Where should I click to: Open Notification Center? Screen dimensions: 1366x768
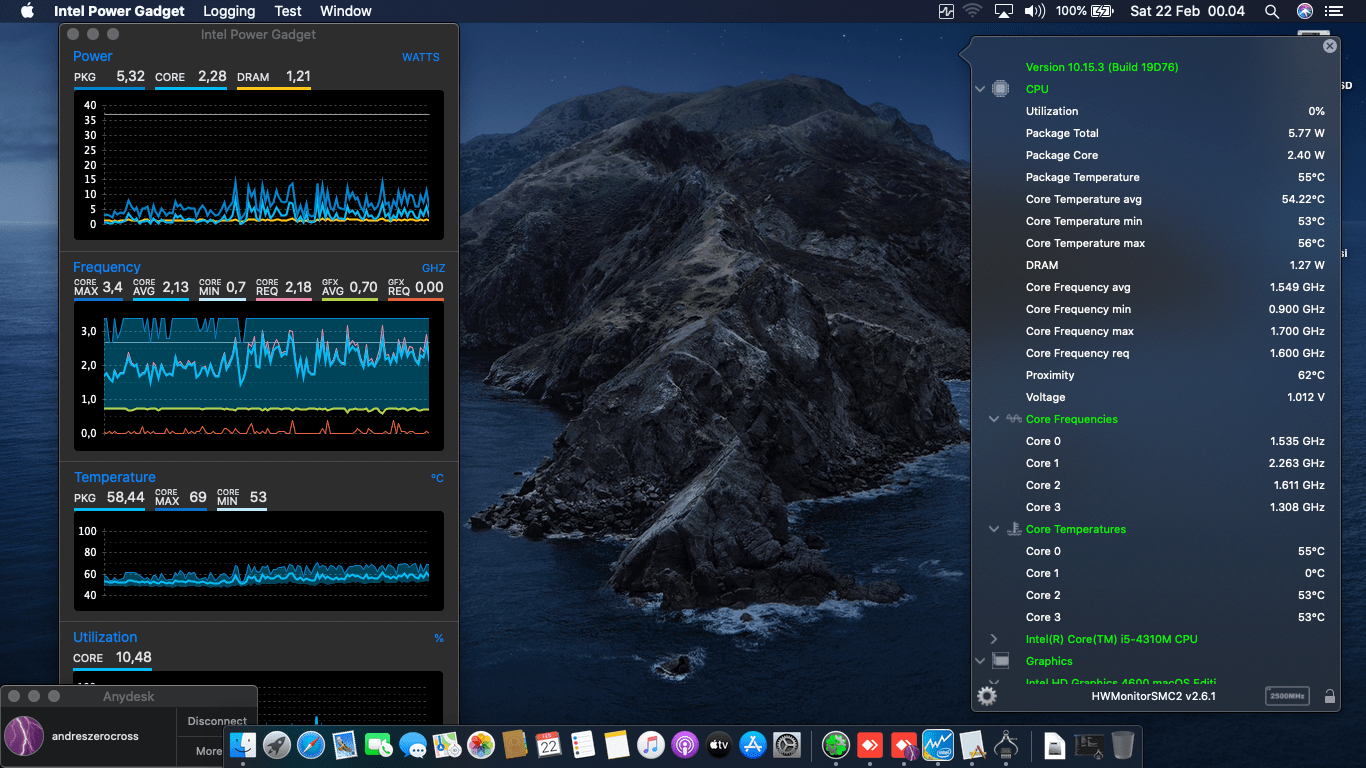coord(1334,11)
